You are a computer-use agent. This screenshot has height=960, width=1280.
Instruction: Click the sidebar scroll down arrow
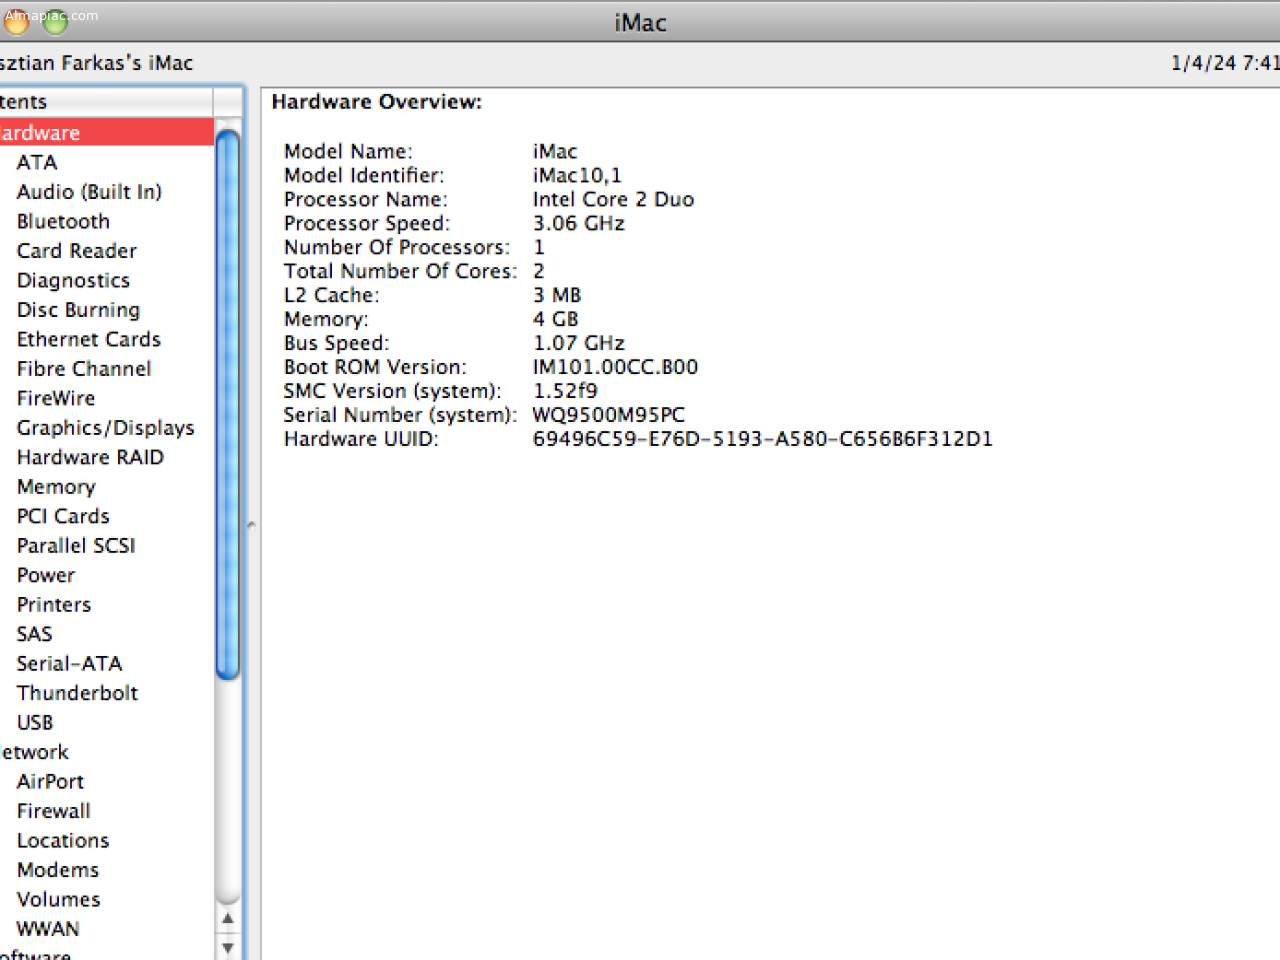tap(228, 946)
